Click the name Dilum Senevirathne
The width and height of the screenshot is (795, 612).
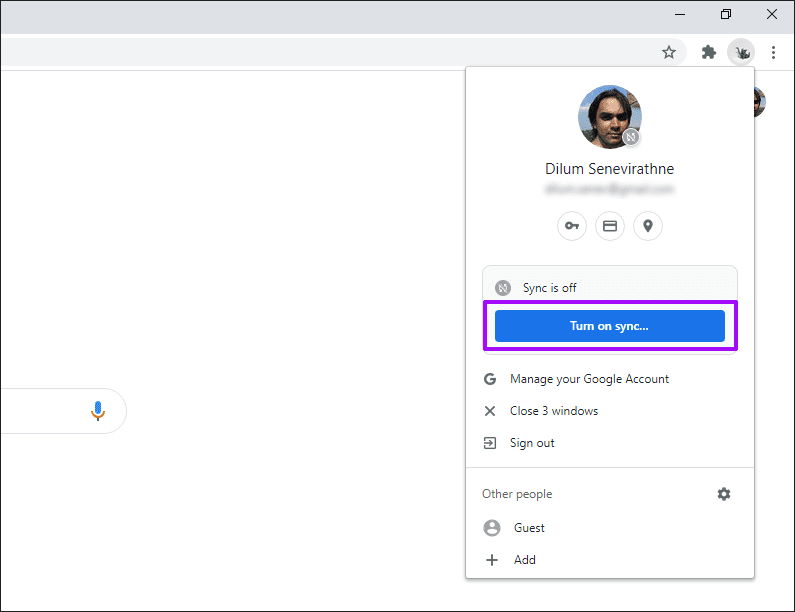609,169
